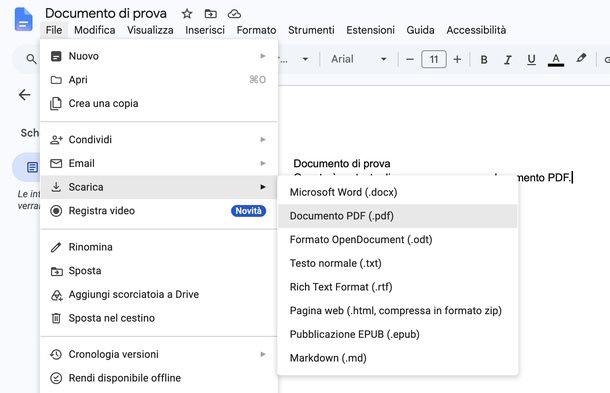
Task: Open the Estensioni menu
Action: pyautogui.click(x=370, y=30)
